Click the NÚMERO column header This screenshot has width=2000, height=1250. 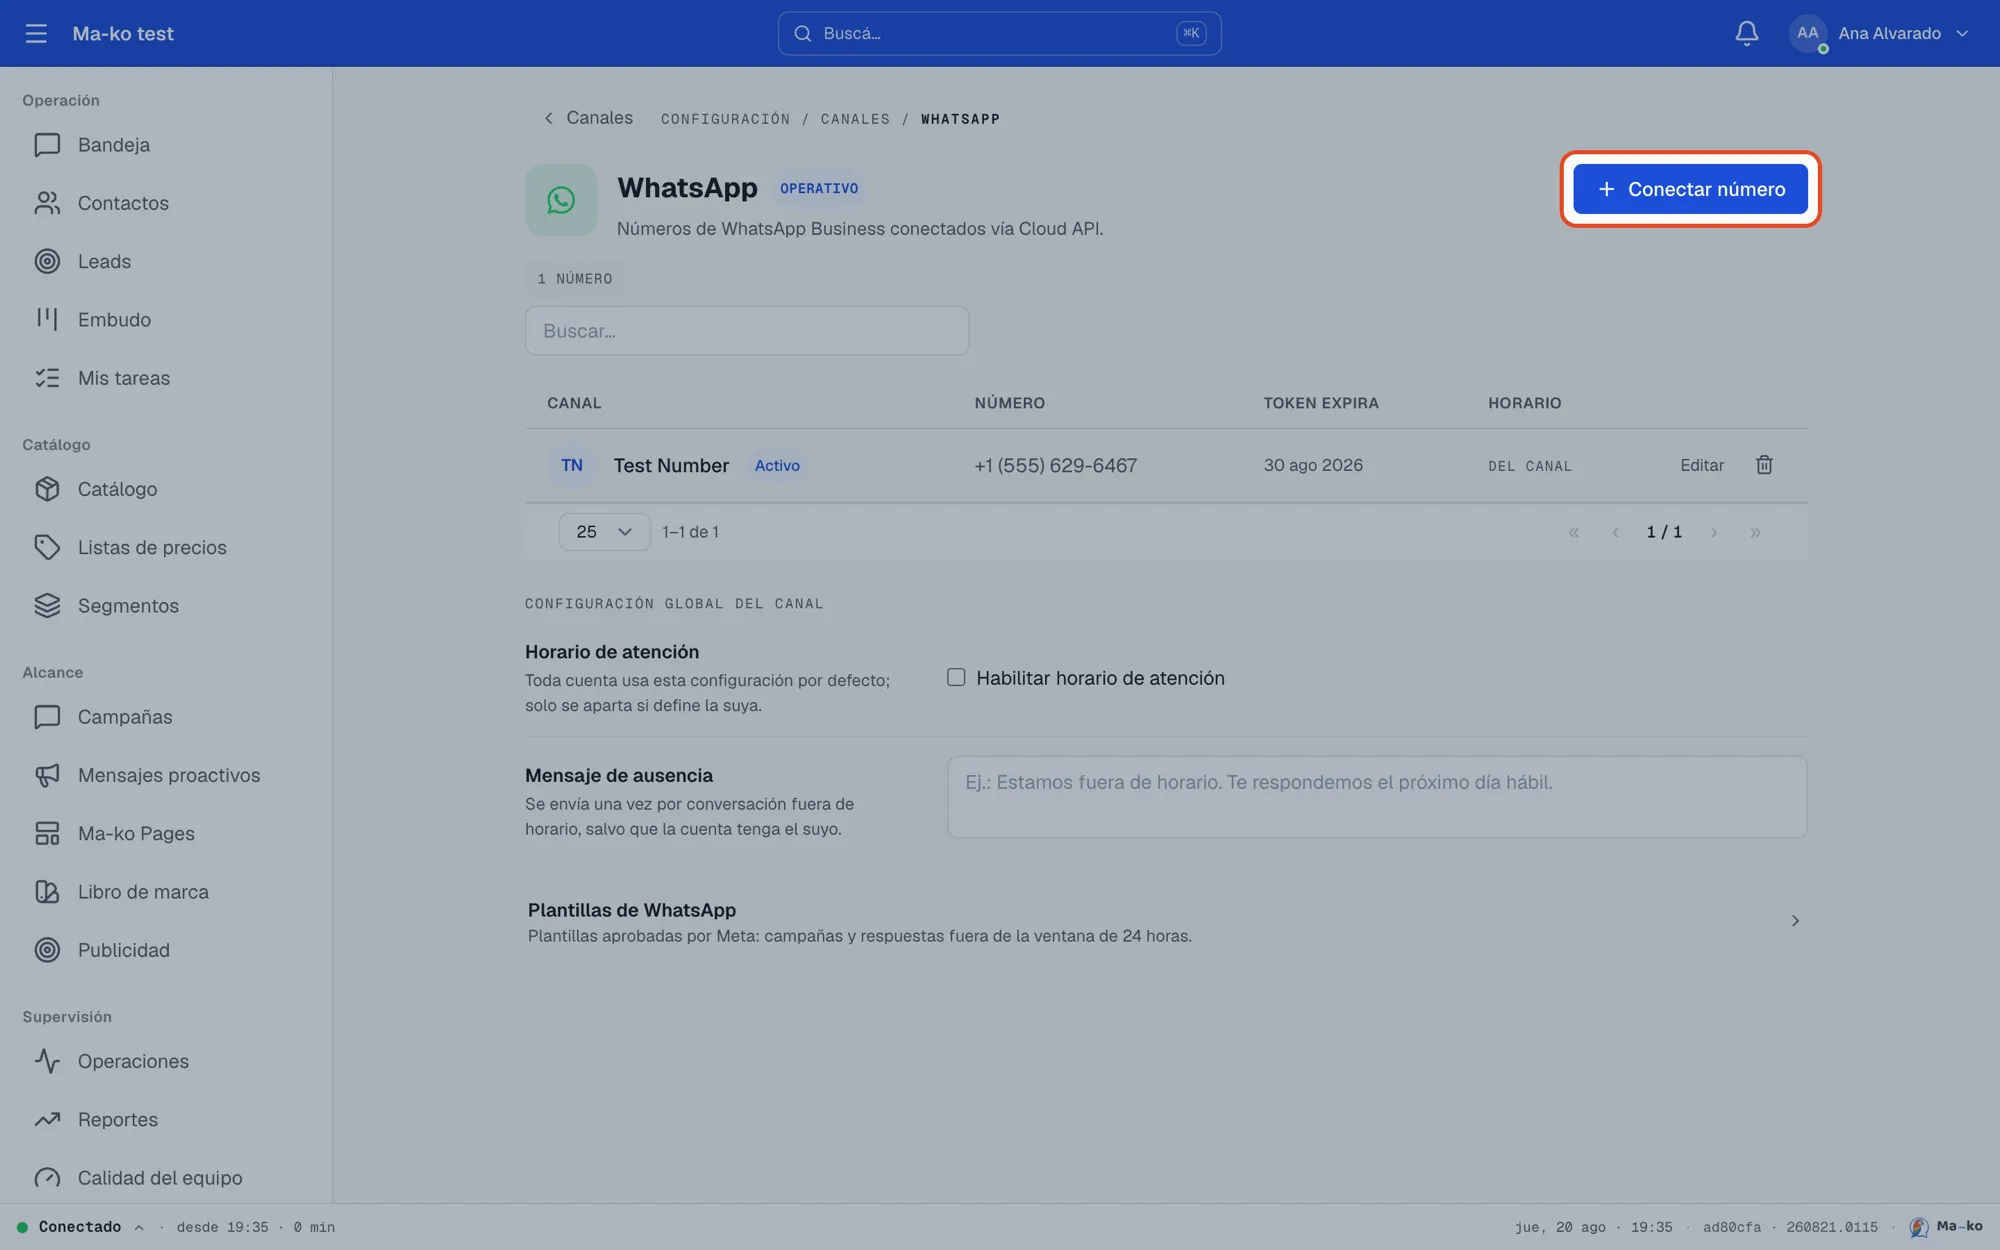click(x=1009, y=403)
